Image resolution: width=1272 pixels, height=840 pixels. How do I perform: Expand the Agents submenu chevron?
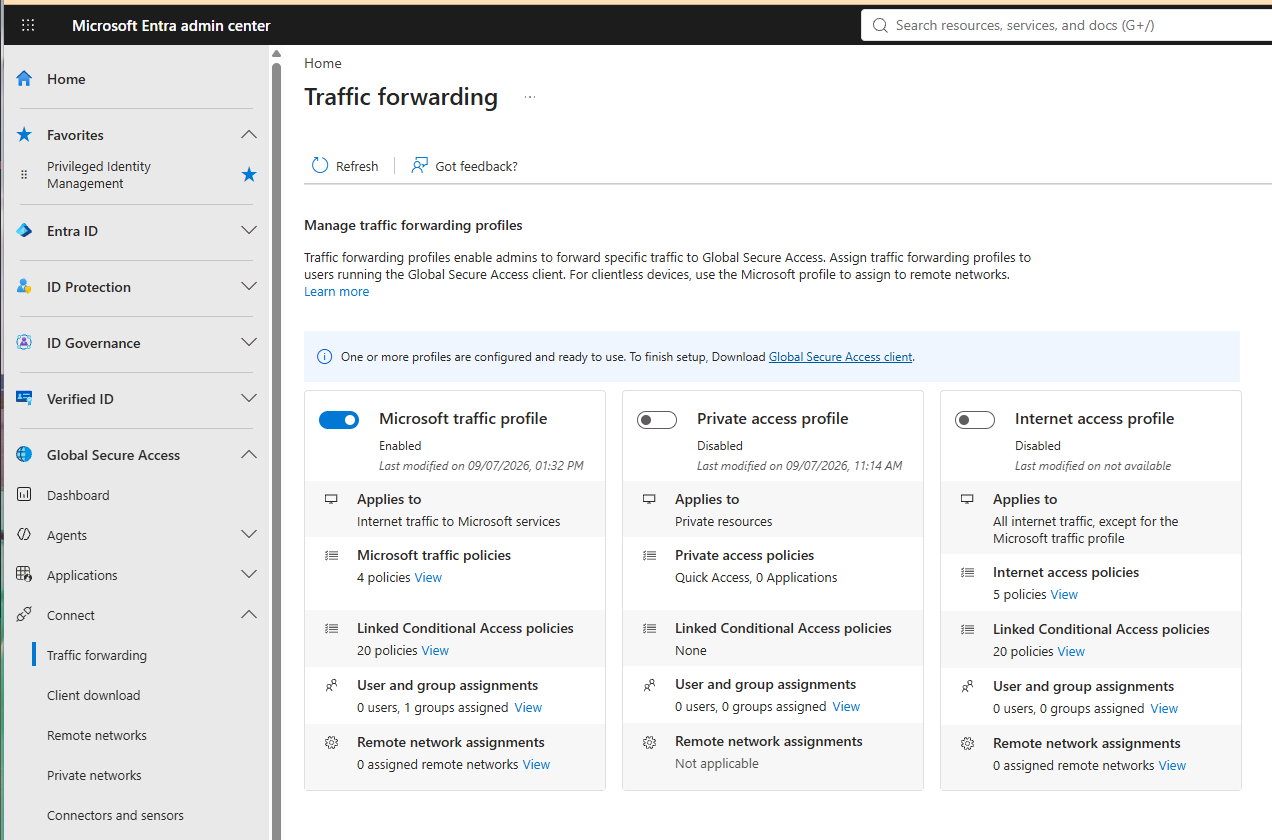coord(249,535)
